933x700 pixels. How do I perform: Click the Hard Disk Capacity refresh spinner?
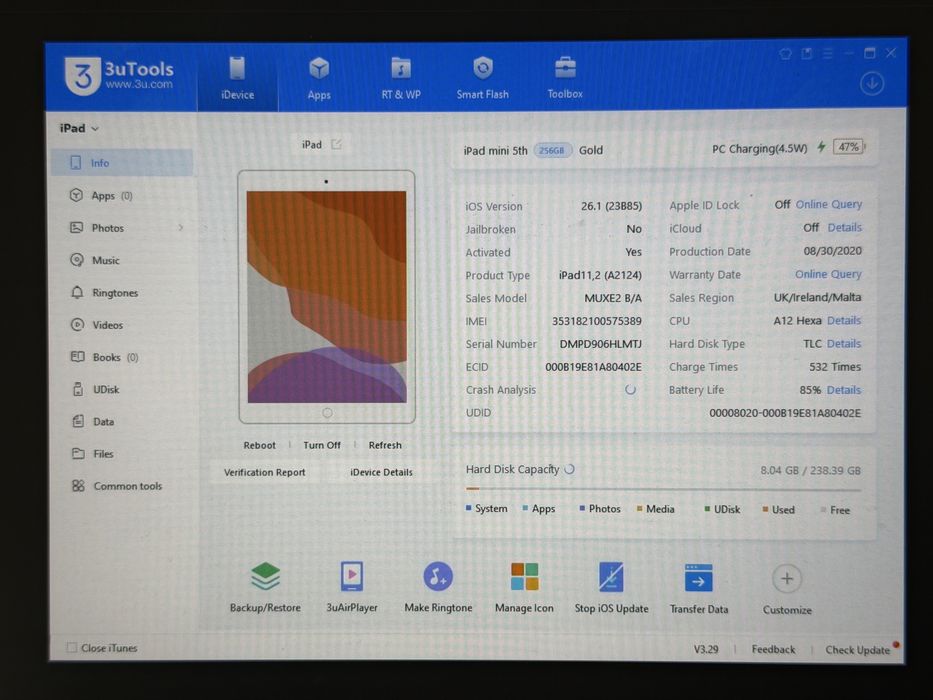pyautogui.click(x=569, y=469)
